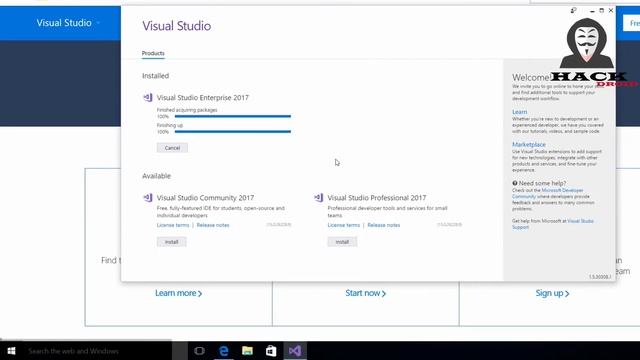The width and height of the screenshot is (640, 360).
Task: Click Sign up link on webpage
Action: [x=552, y=293]
